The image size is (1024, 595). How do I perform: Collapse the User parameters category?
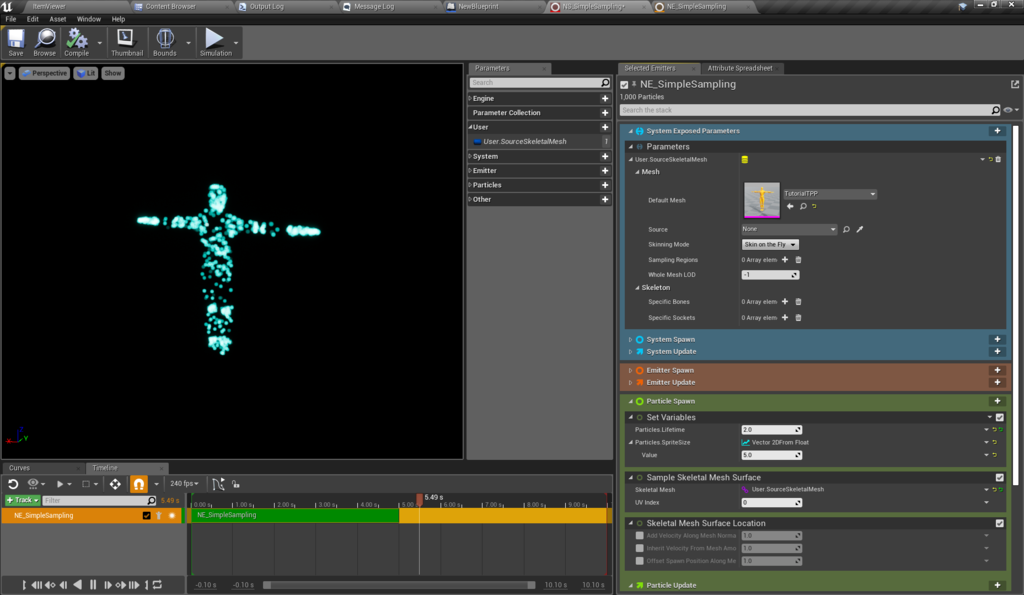point(470,127)
